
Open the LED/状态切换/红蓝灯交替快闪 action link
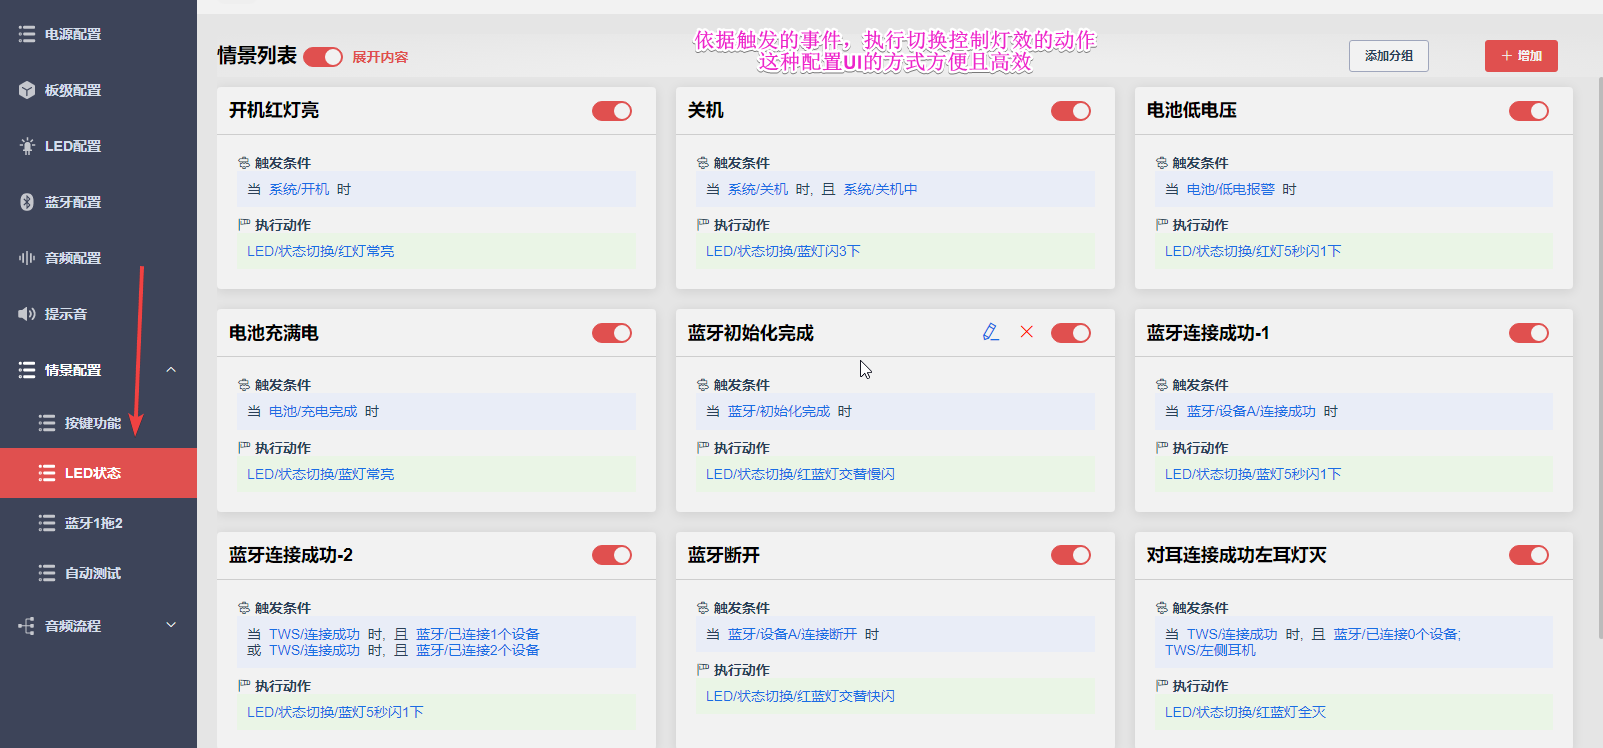point(800,696)
